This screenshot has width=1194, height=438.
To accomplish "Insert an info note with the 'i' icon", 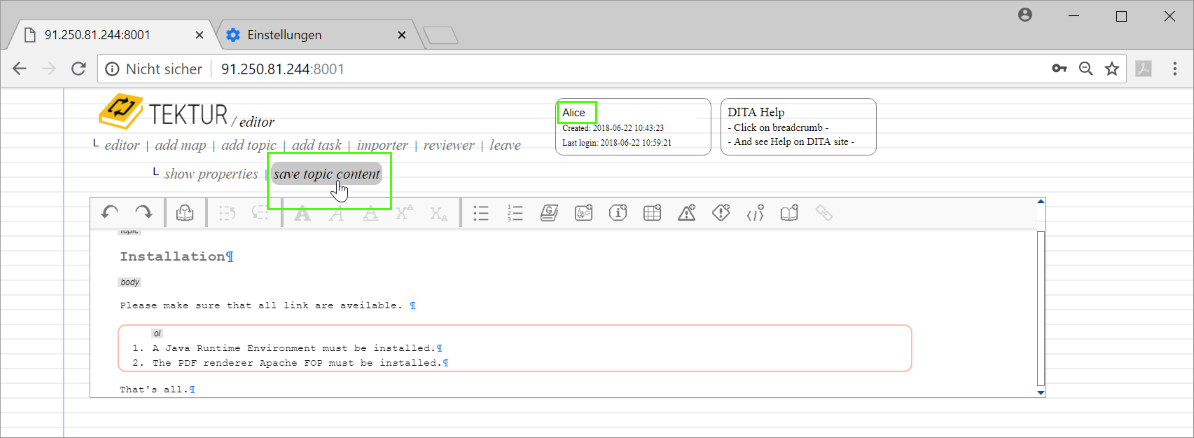I will [618, 212].
